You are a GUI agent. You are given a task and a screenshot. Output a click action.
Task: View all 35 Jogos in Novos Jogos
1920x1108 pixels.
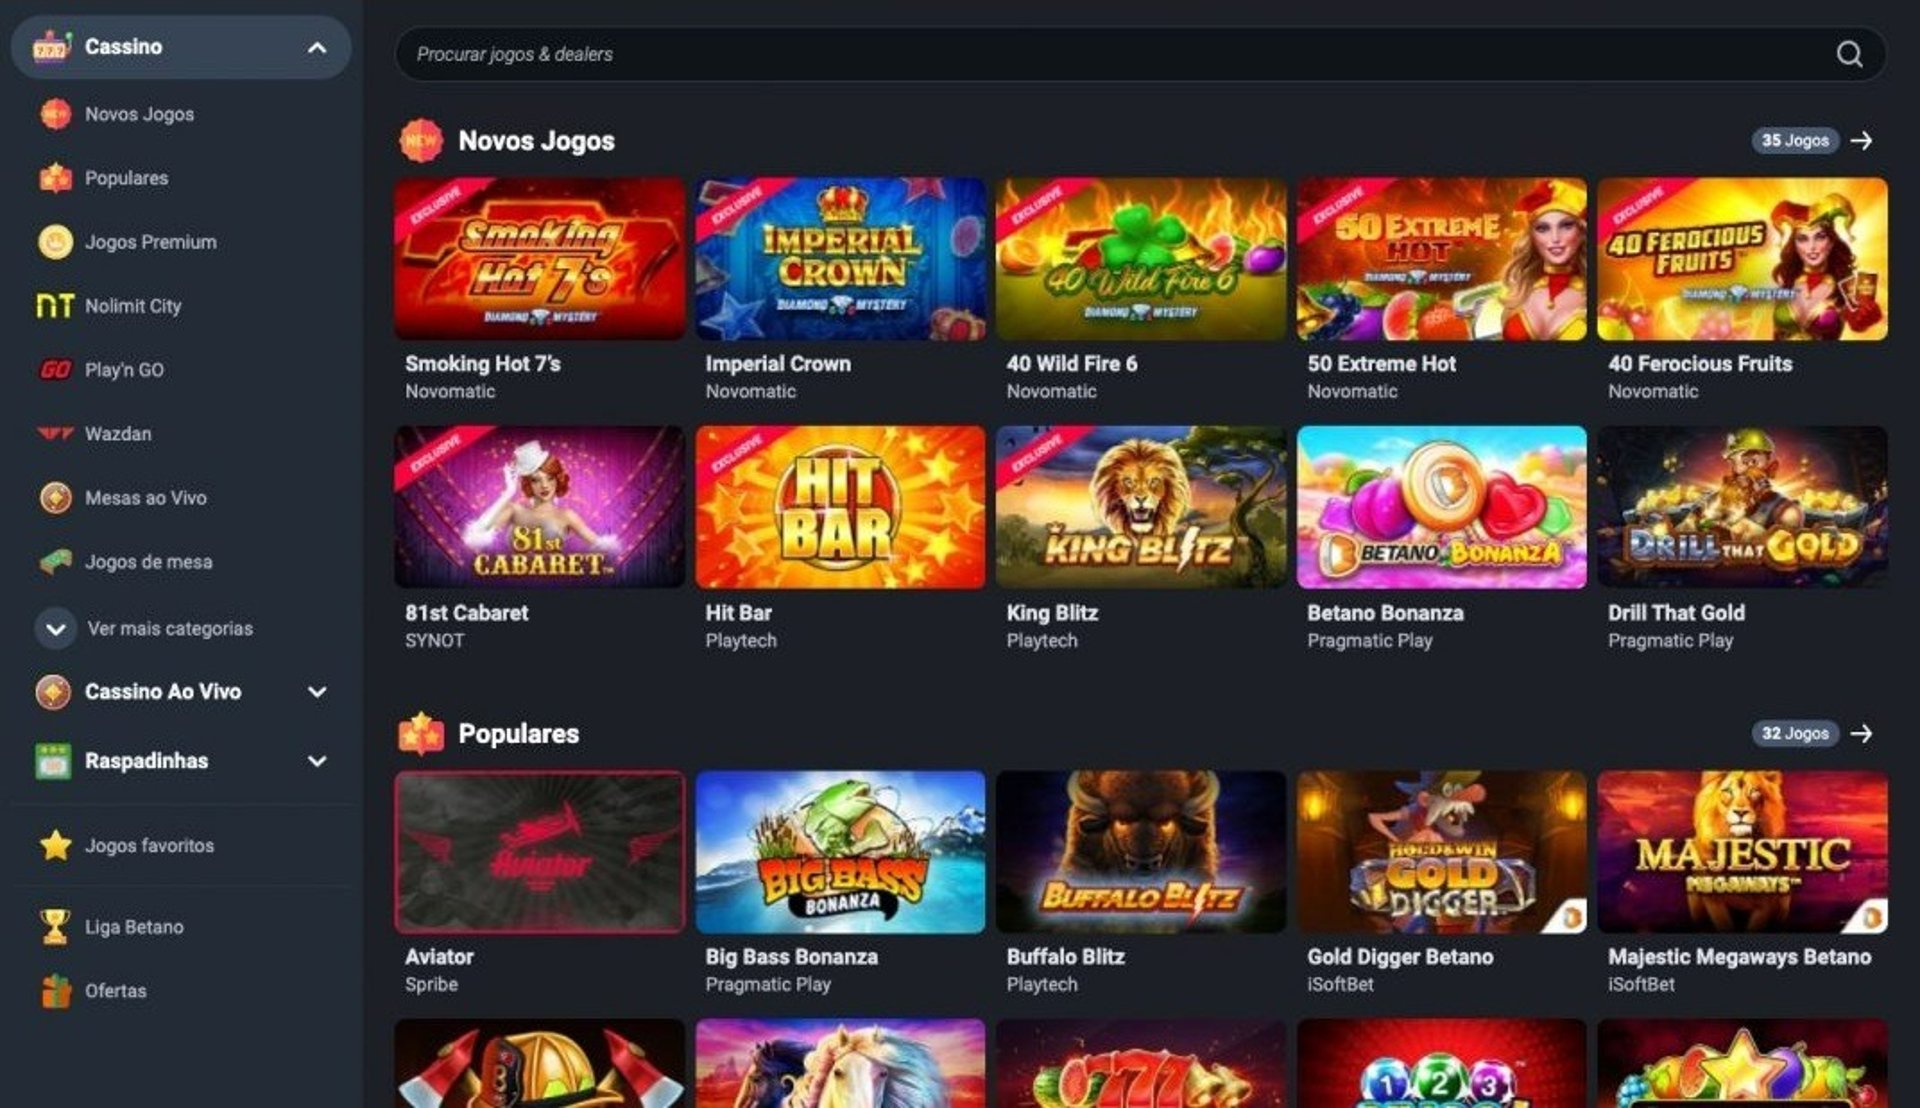[1795, 141]
